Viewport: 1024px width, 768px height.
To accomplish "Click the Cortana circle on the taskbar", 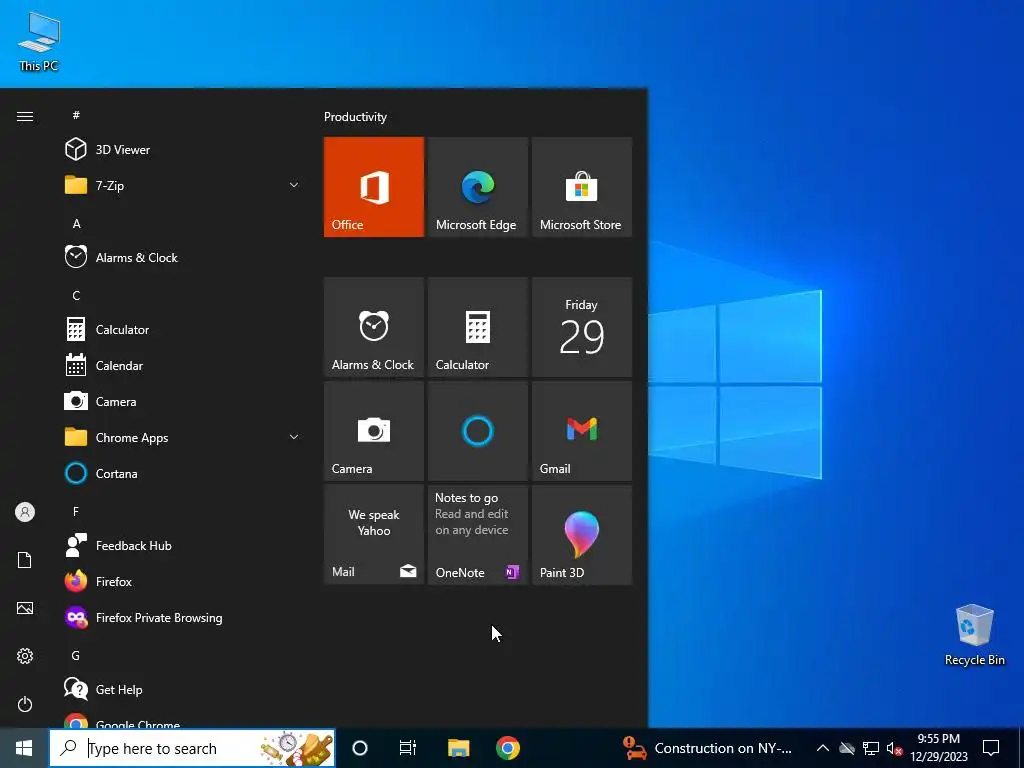I will click(x=360, y=748).
